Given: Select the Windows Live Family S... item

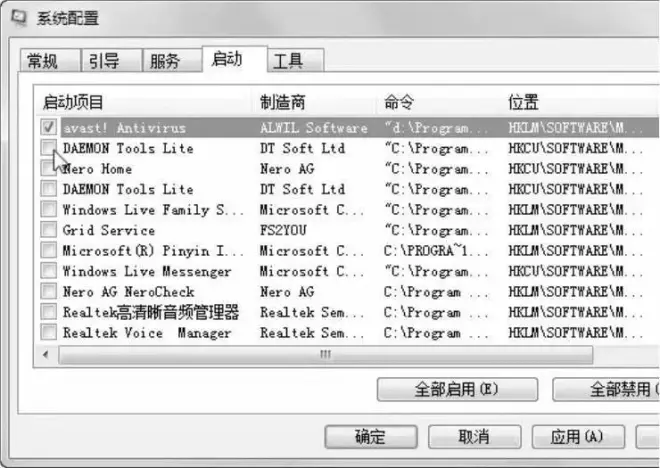Looking at the screenshot, I should pyautogui.click(x=153, y=210).
